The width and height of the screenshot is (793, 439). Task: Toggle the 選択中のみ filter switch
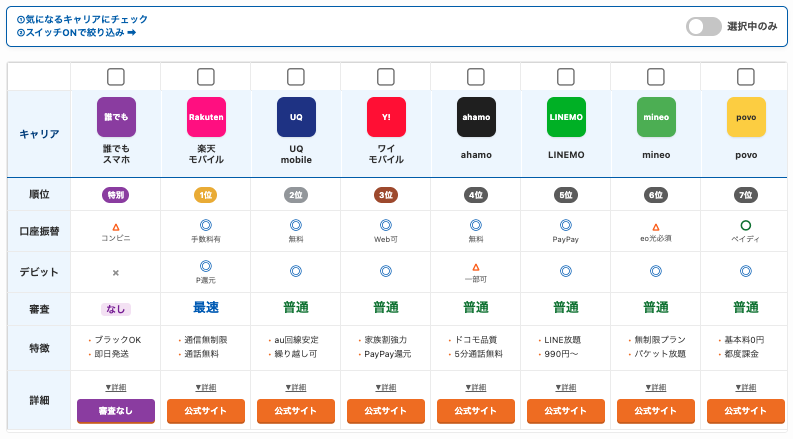point(704,26)
